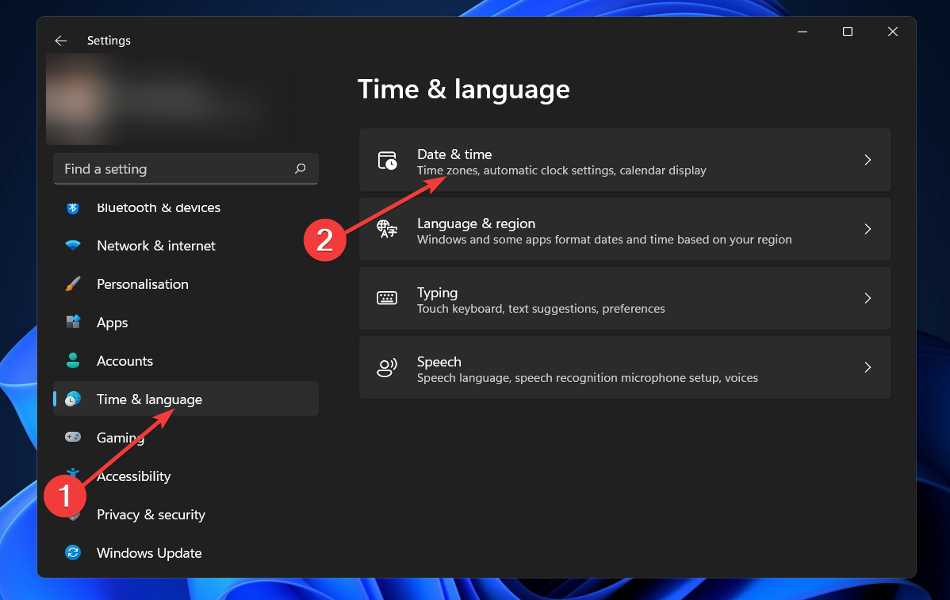Image resolution: width=950 pixels, height=600 pixels.
Task: Expand Language & region with its chevron
Action: pos(868,229)
